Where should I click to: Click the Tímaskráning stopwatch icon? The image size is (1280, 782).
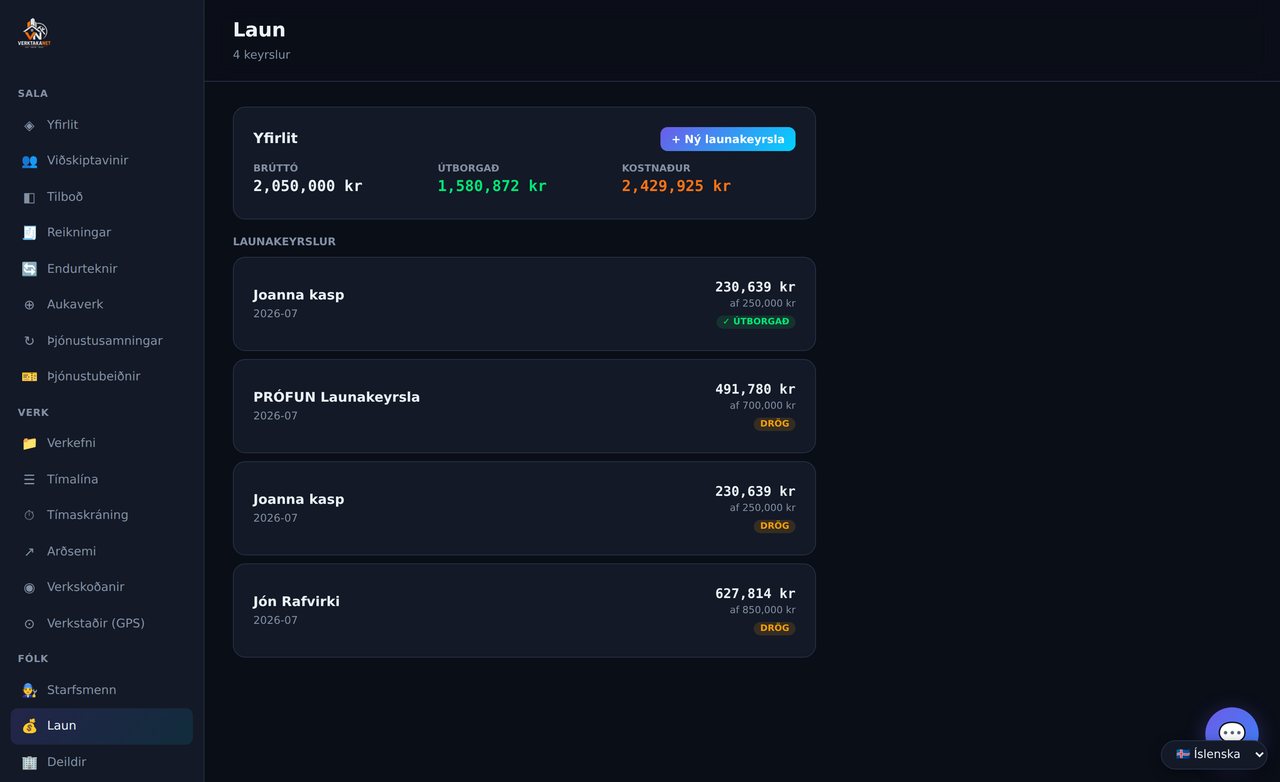pos(29,515)
